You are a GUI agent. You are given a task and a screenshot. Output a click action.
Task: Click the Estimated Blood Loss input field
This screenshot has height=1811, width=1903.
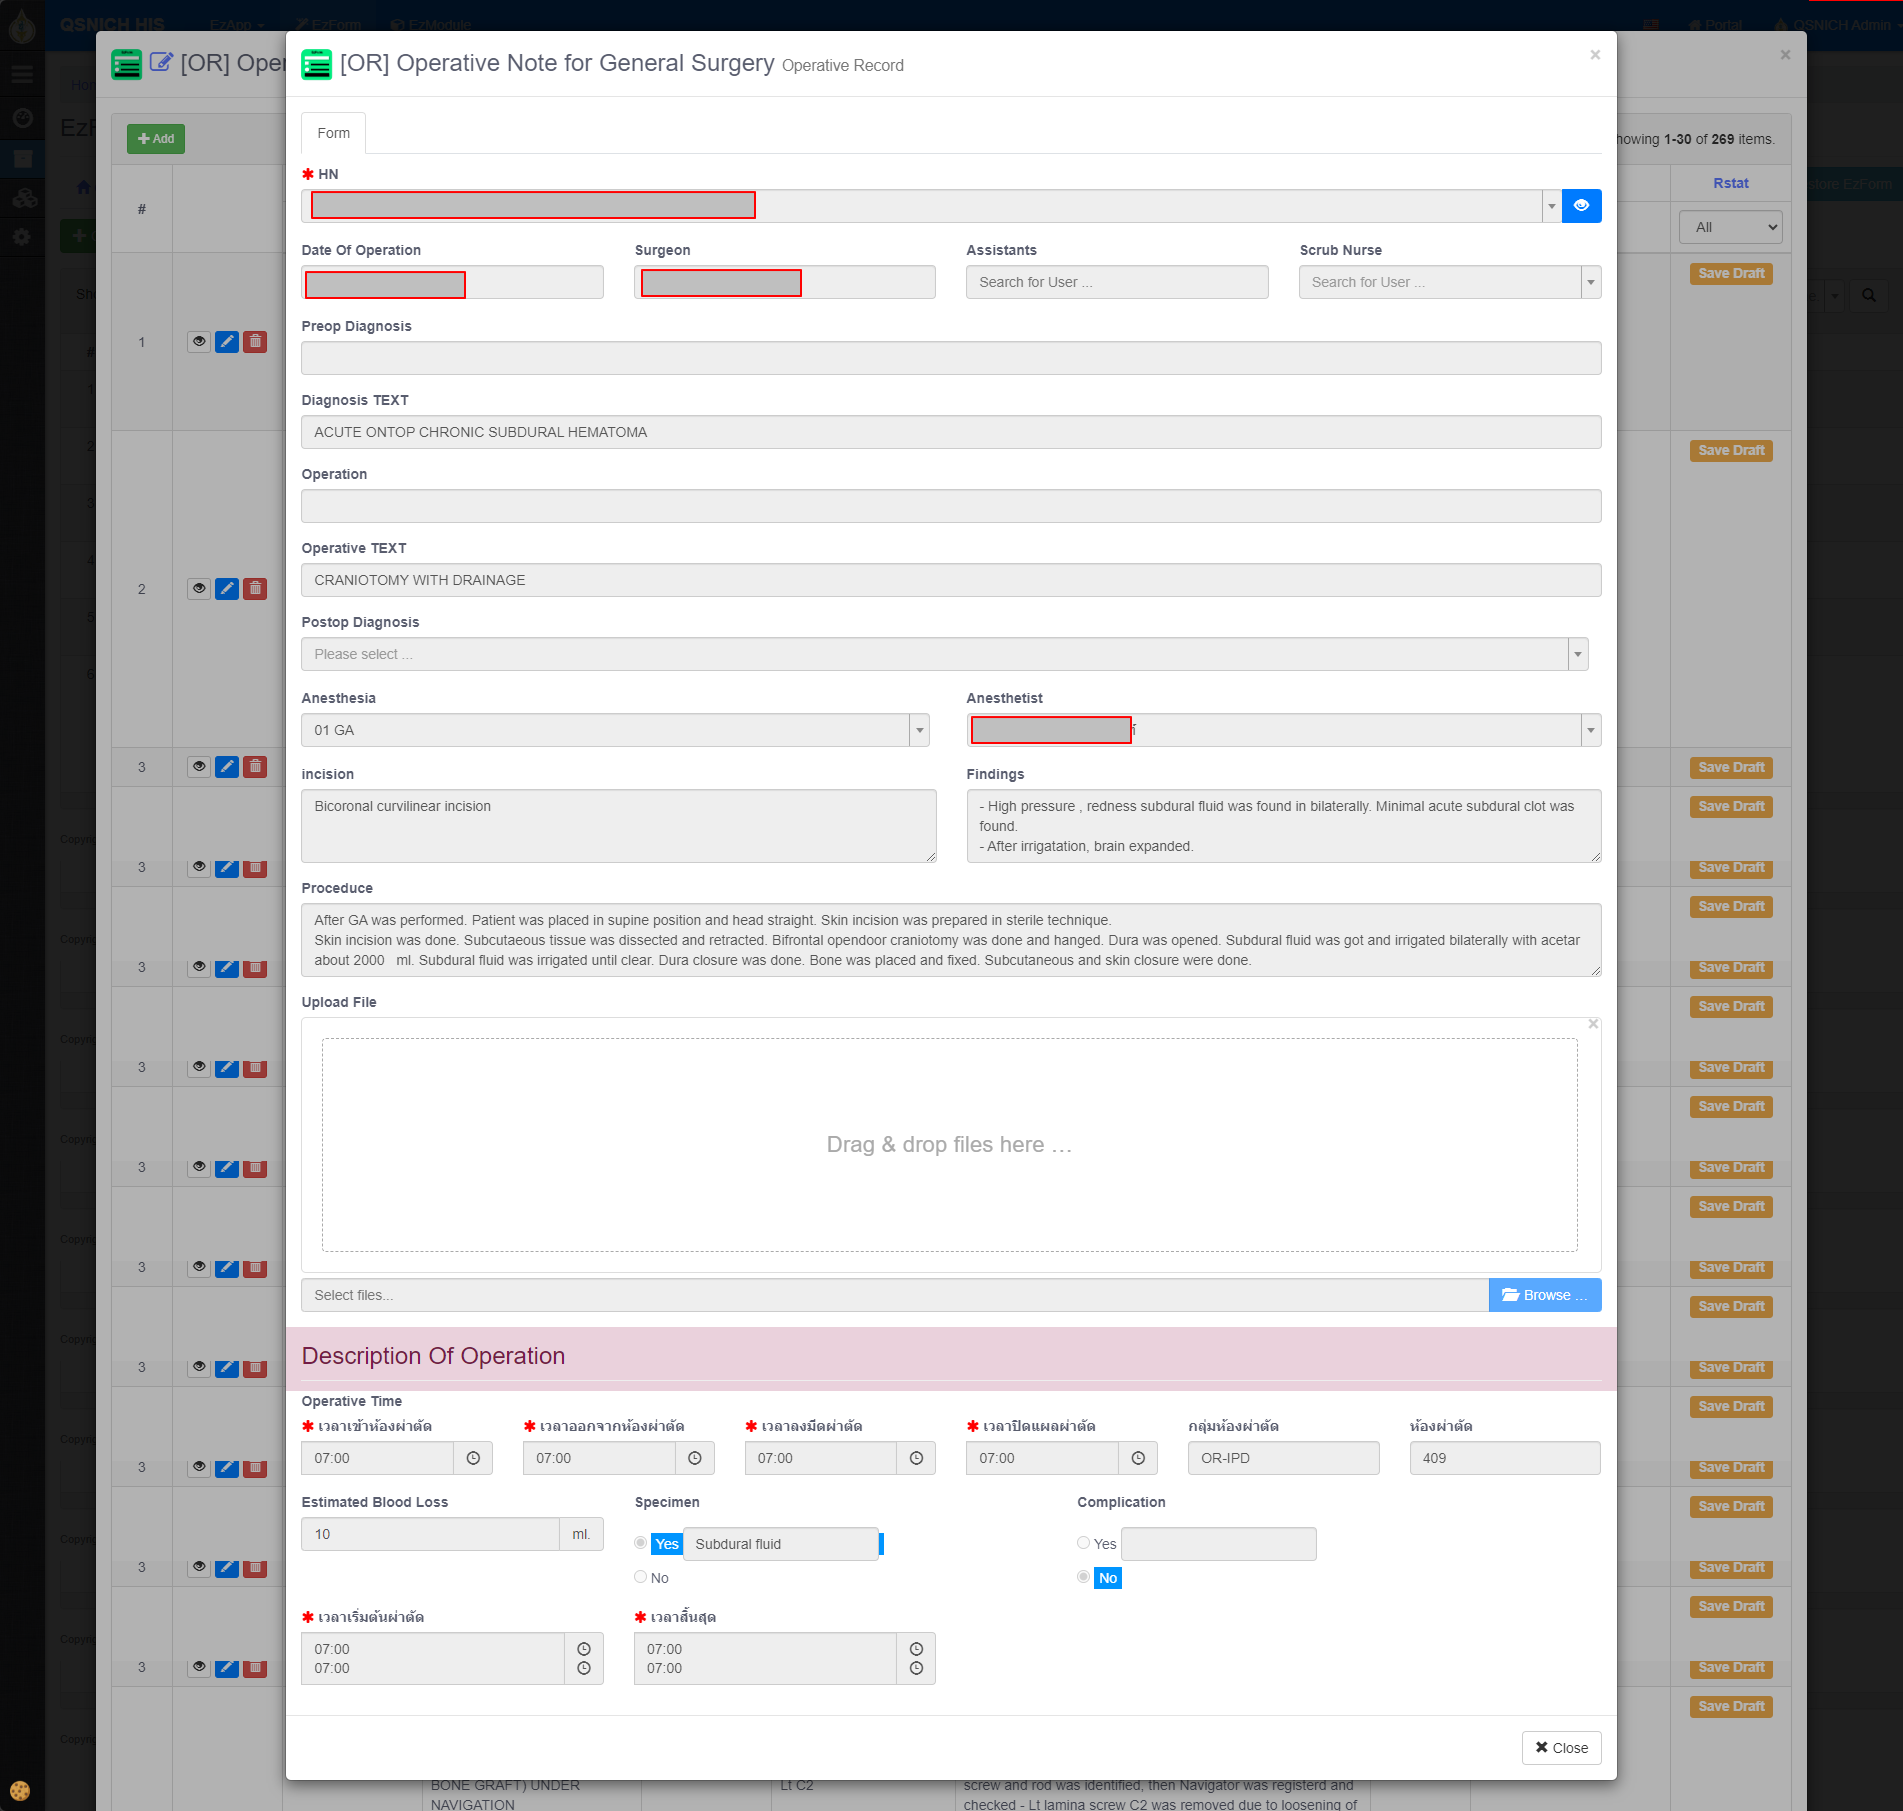pos(430,1534)
